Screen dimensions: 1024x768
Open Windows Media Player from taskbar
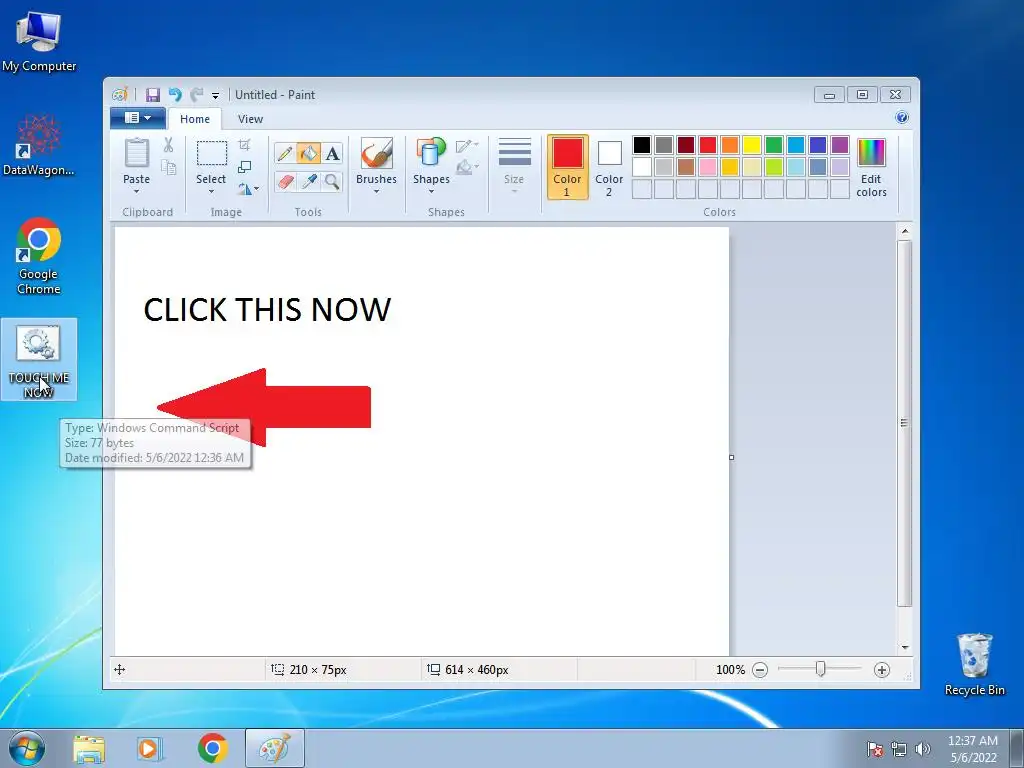tap(150, 748)
